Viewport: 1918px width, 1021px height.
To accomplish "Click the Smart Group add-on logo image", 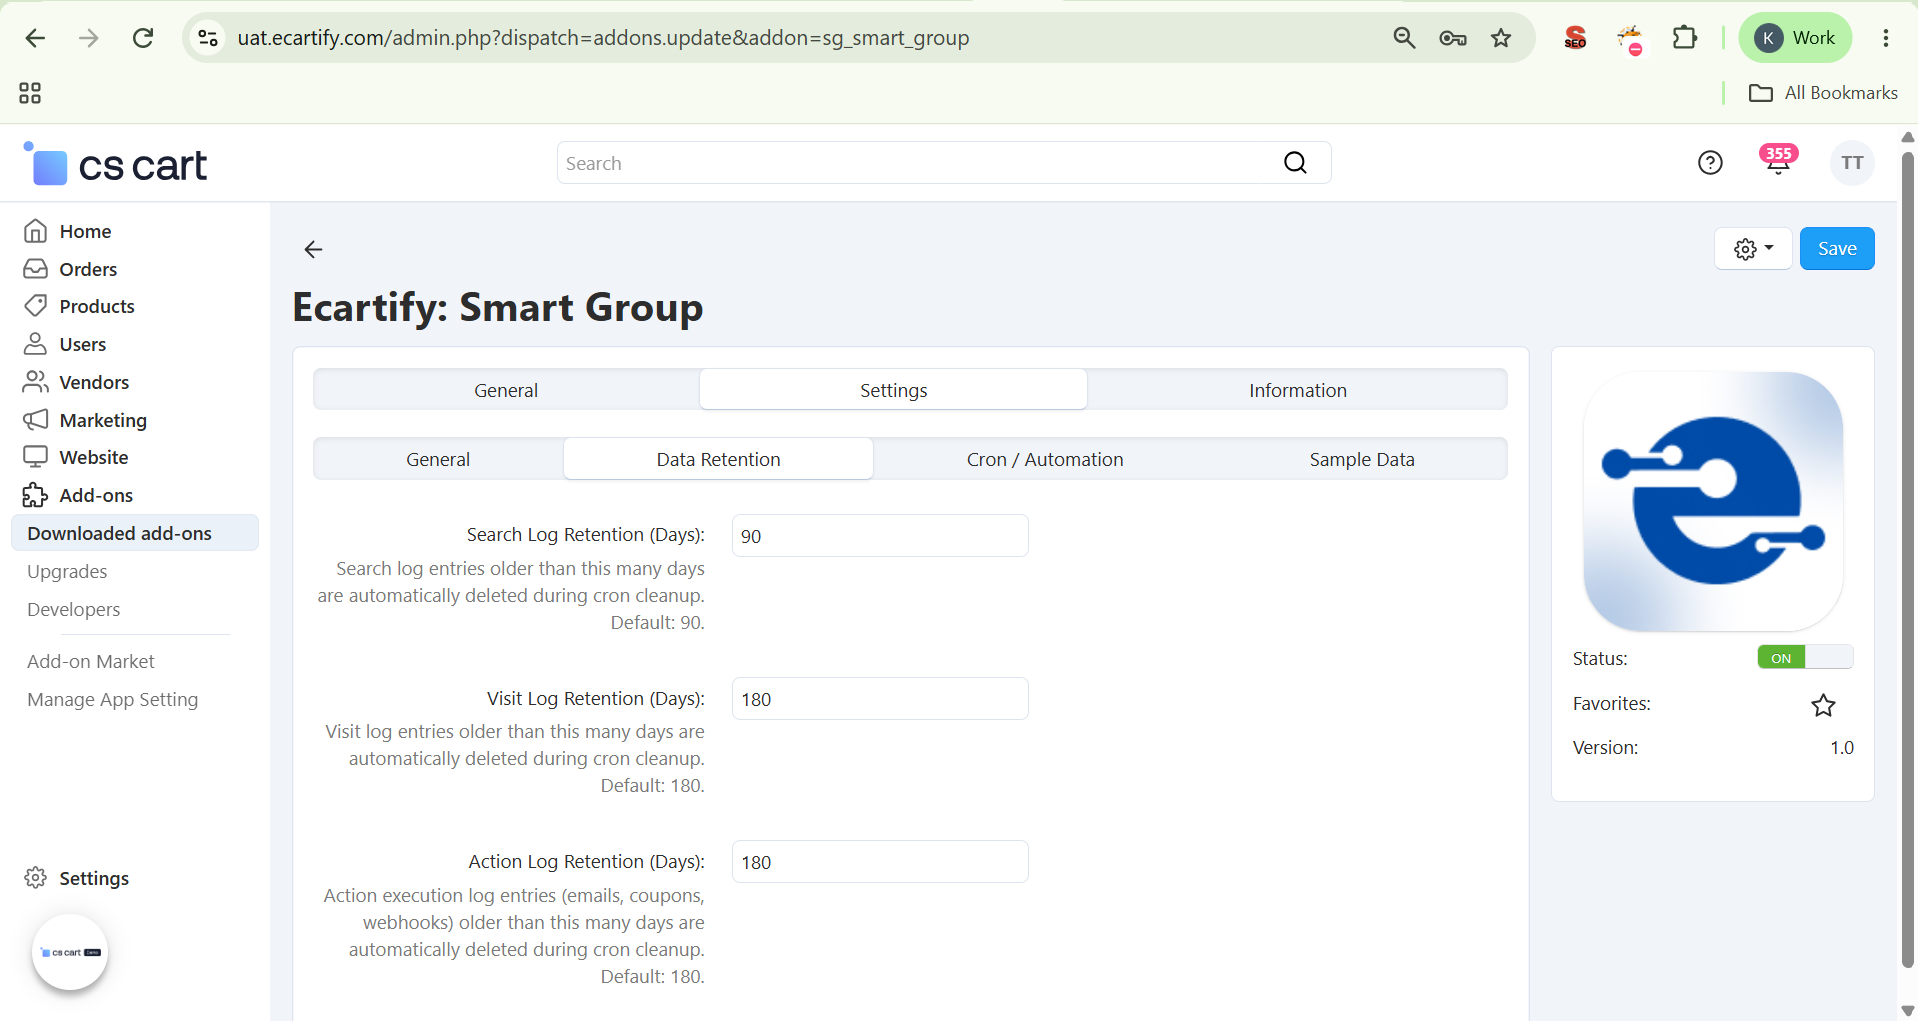I will pos(1713,501).
